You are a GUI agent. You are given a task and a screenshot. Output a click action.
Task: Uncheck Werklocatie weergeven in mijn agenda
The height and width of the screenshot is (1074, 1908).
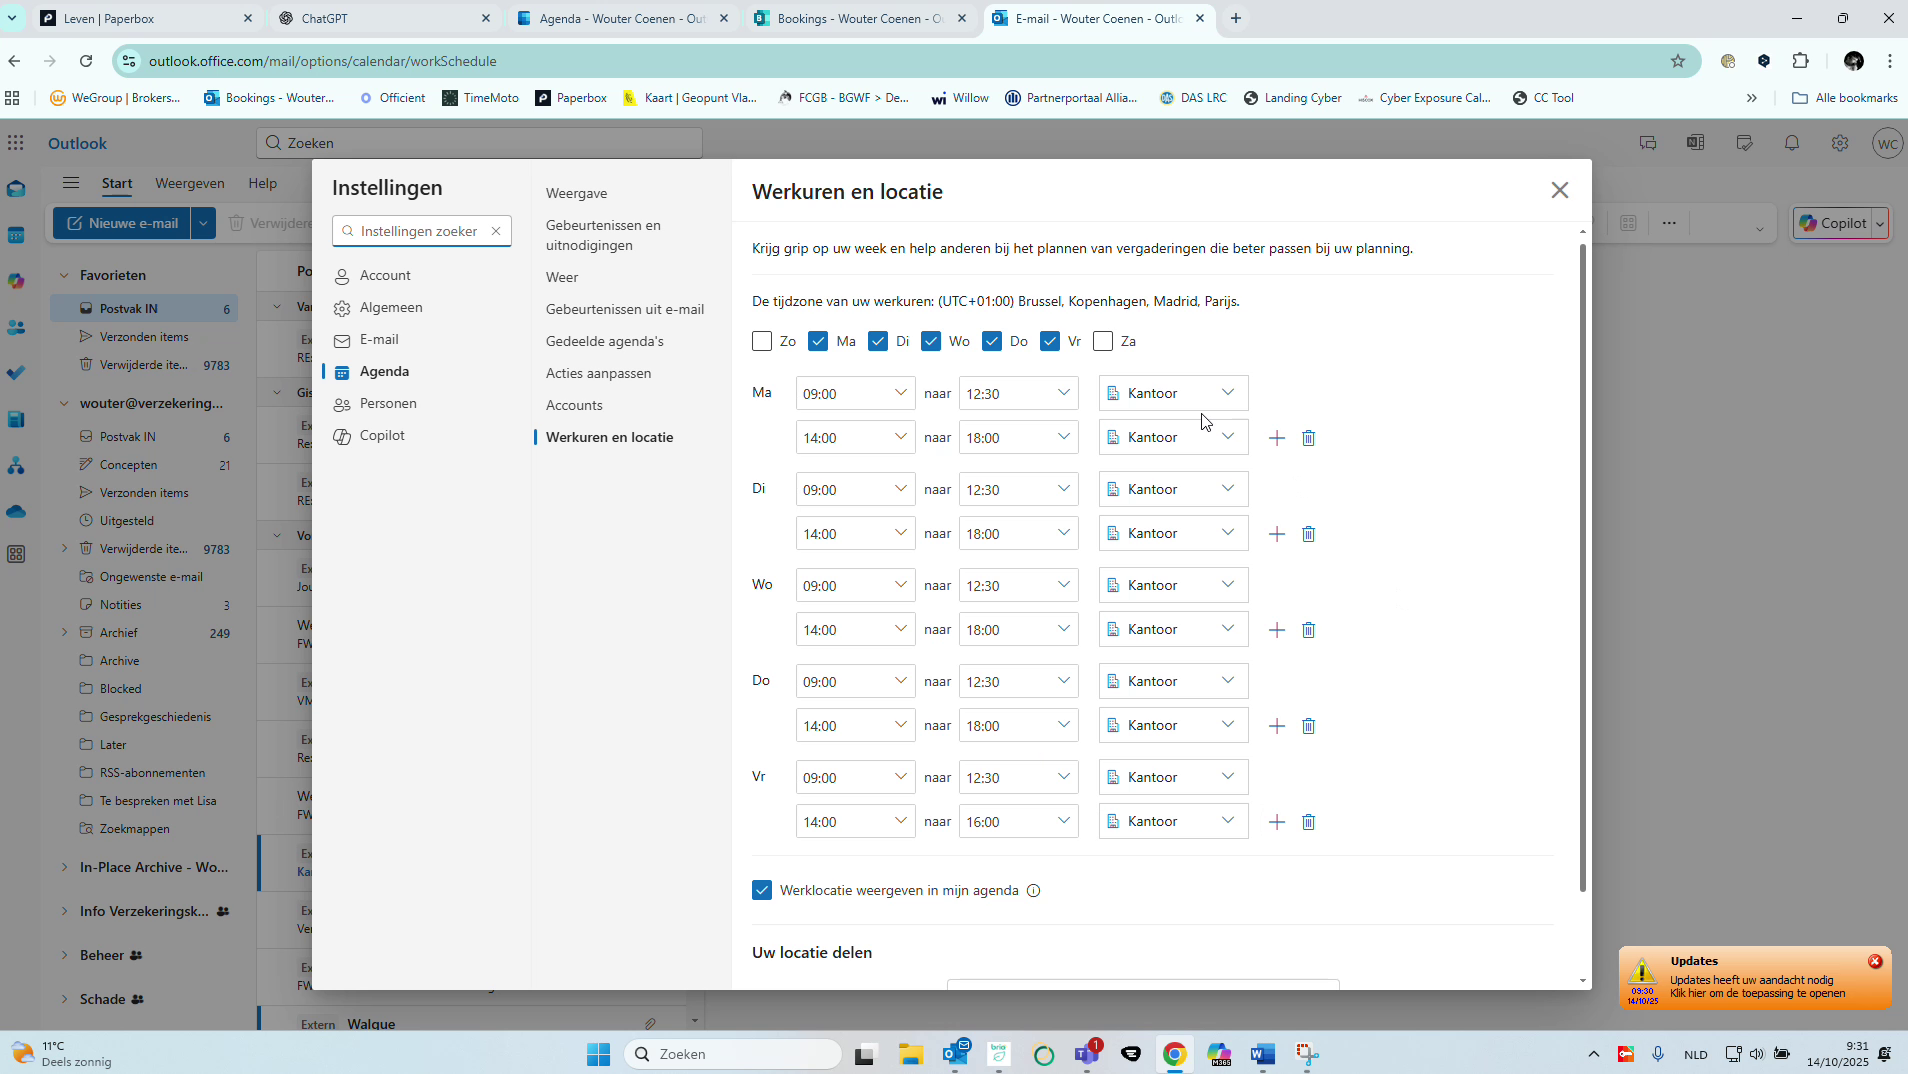coord(762,890)
